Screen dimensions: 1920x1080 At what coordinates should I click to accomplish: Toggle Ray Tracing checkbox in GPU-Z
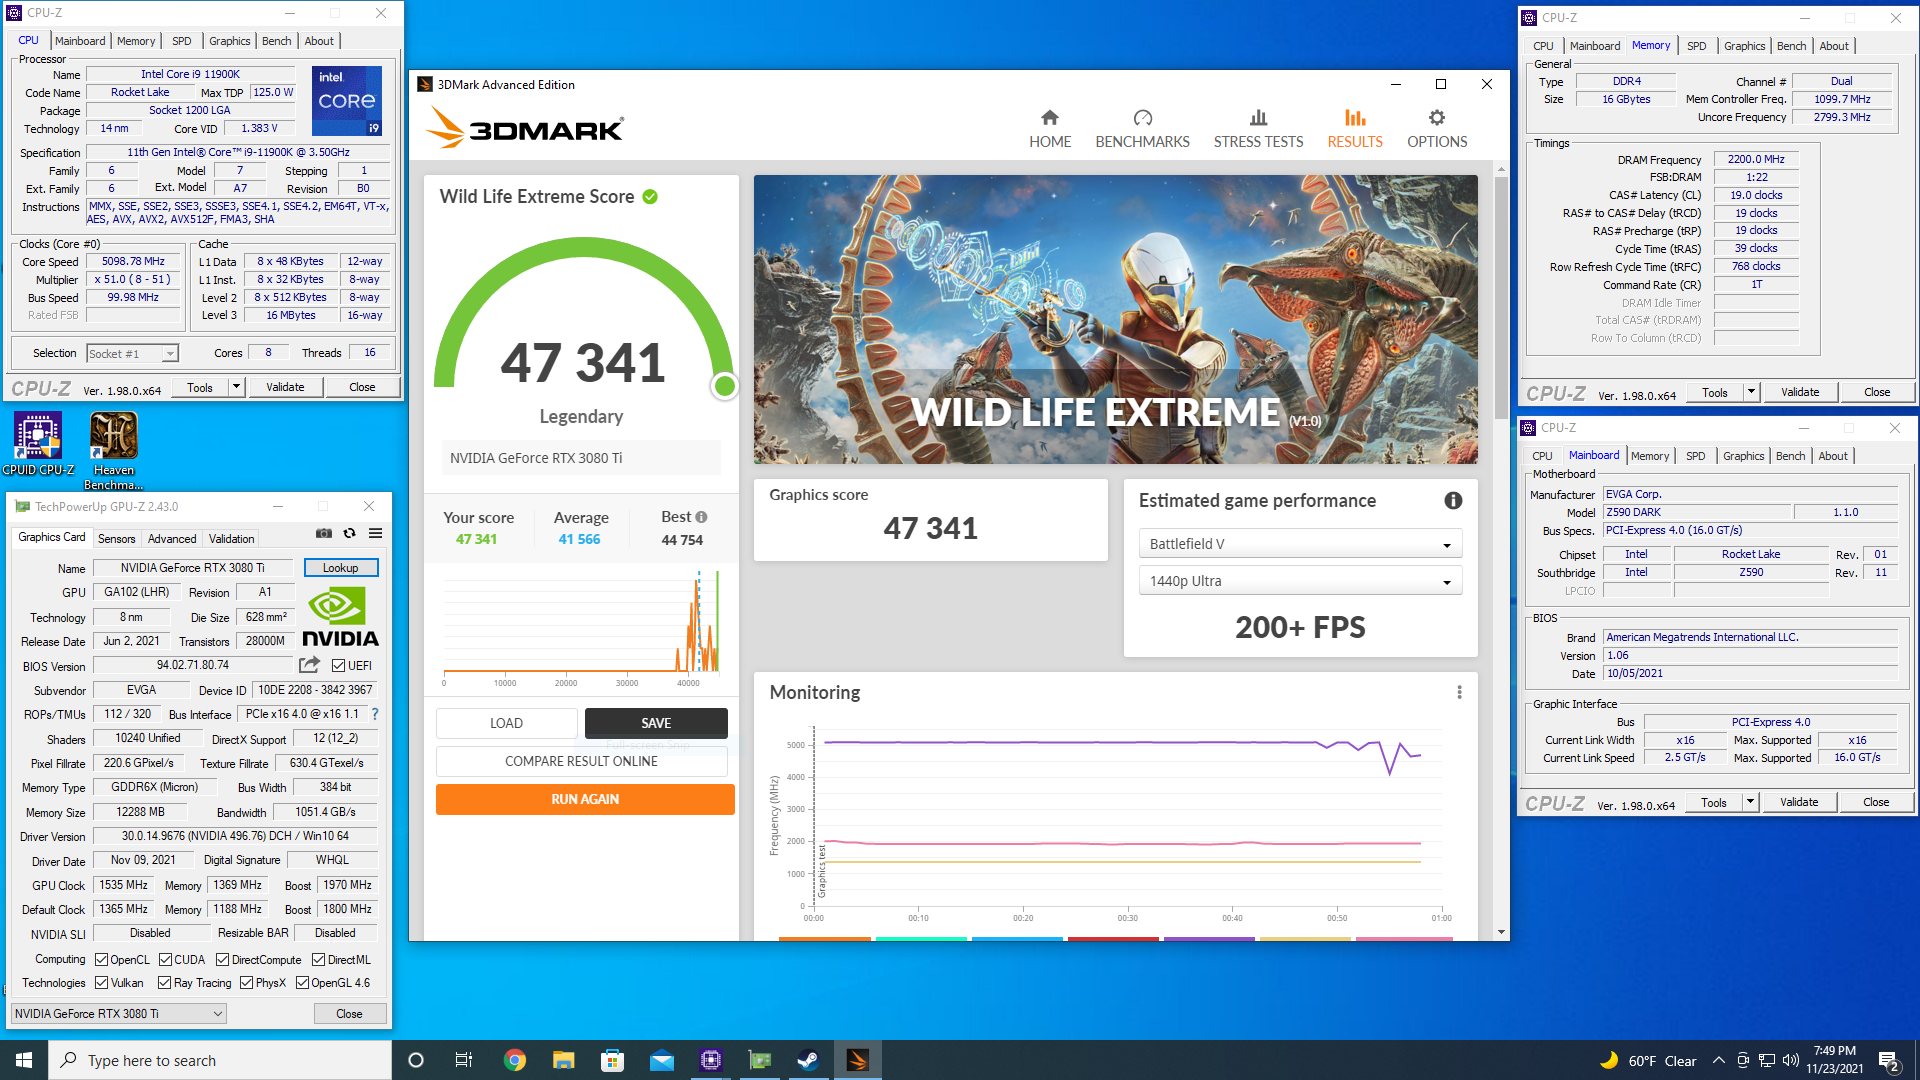(164, 983)
